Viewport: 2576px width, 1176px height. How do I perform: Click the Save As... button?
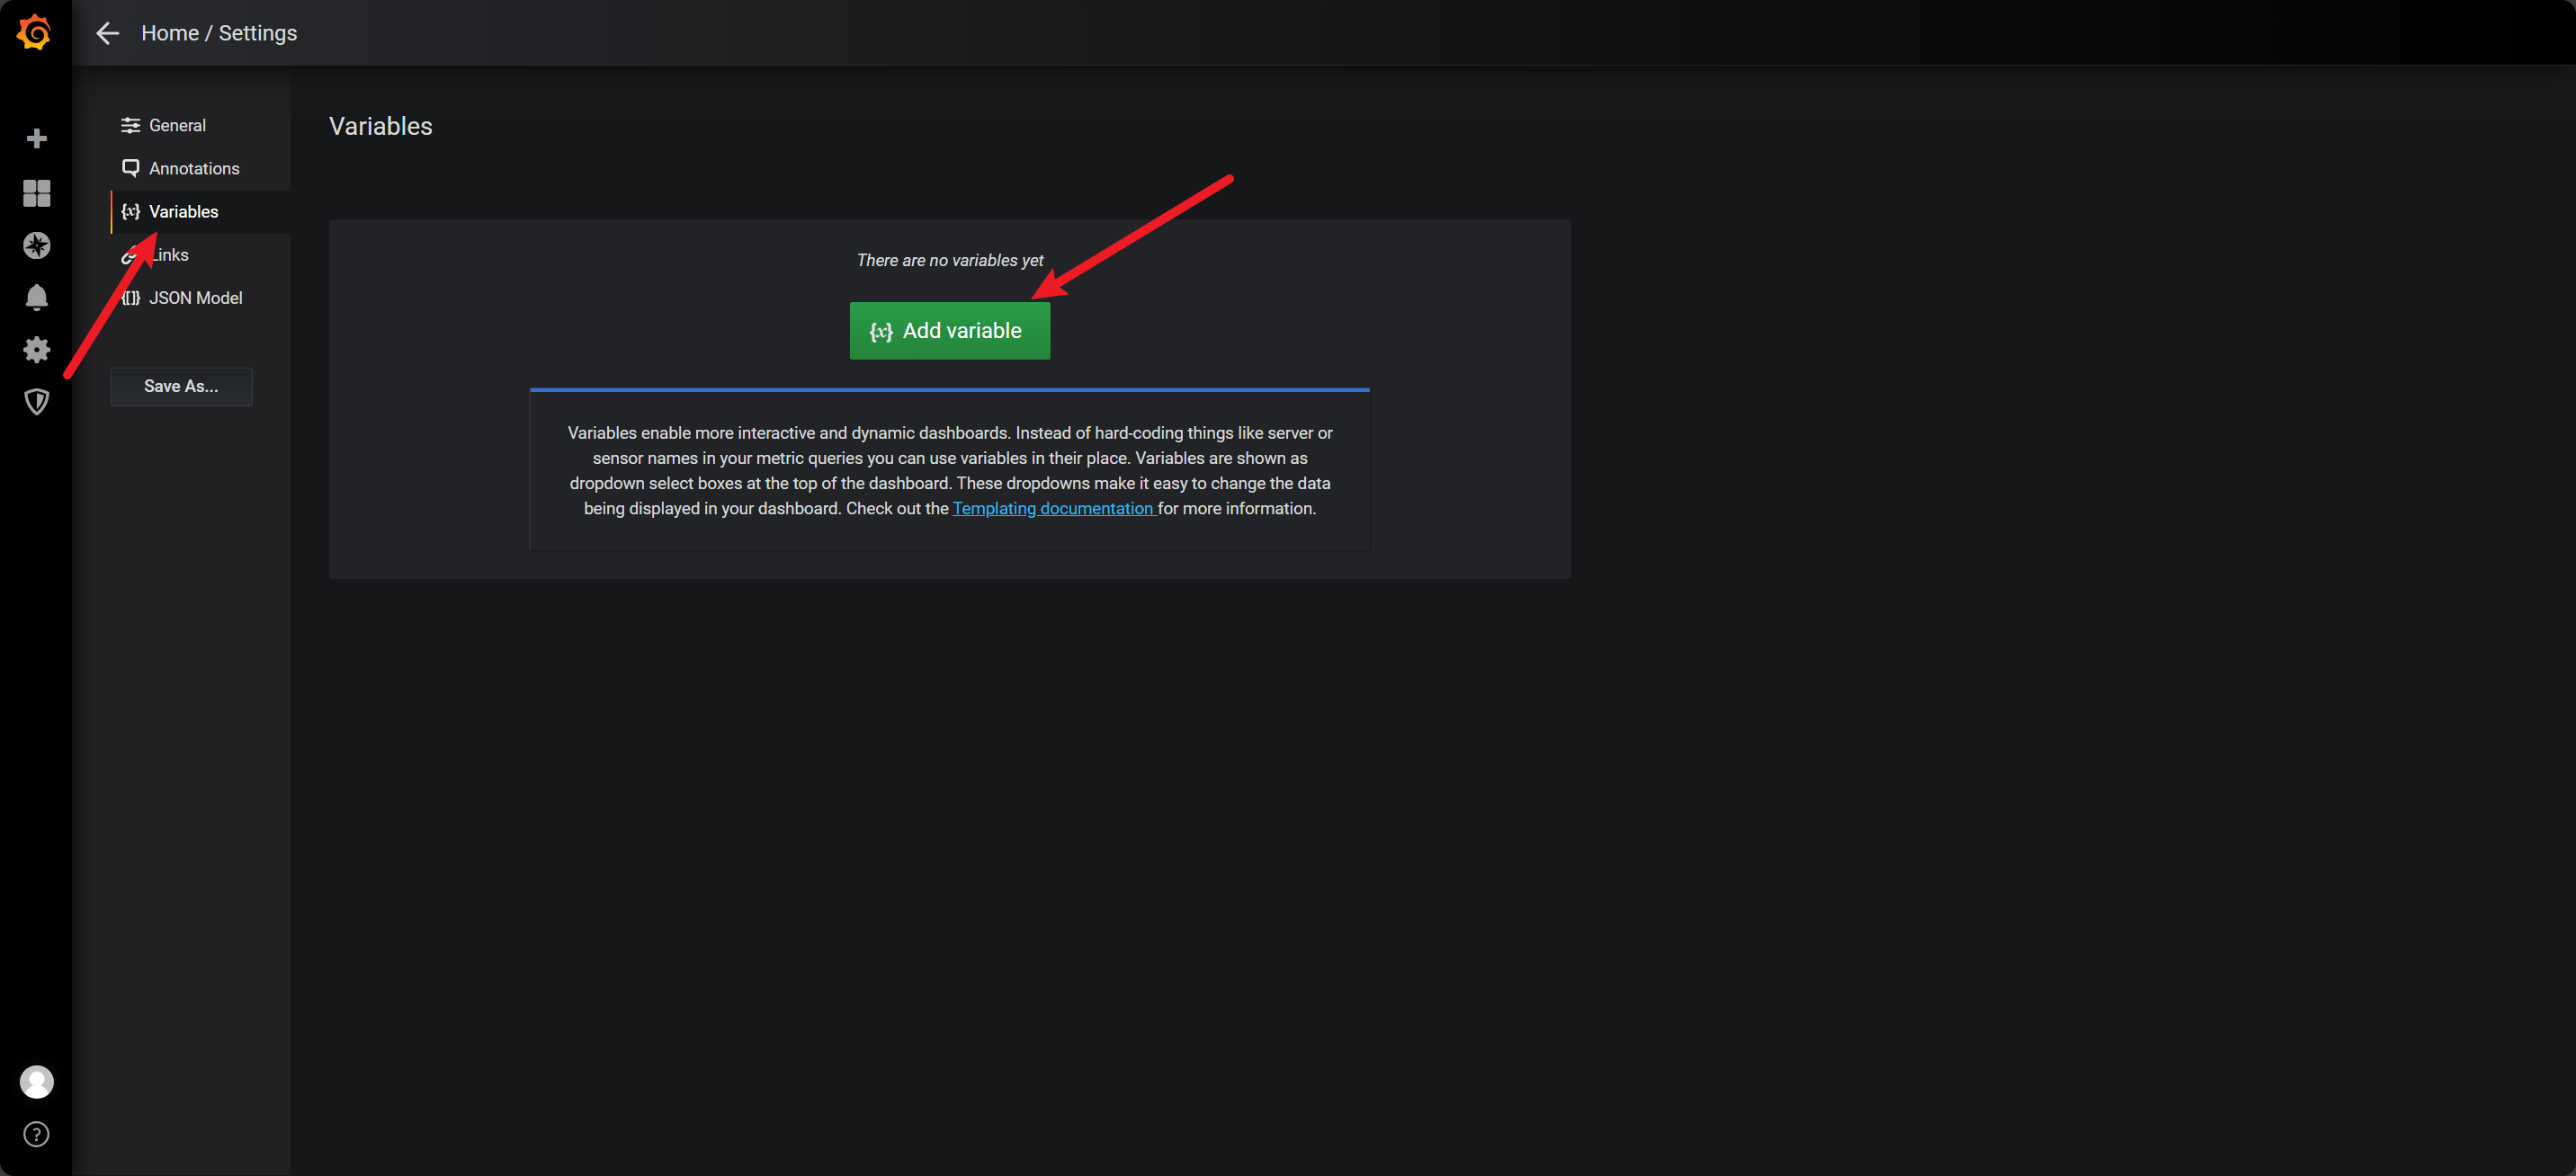tap(181, 386)
